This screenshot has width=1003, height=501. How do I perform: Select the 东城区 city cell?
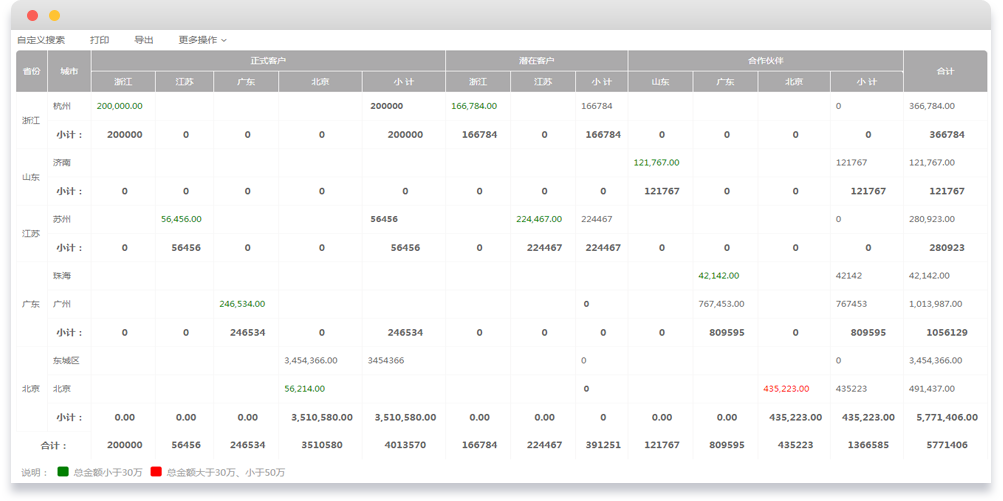coord(66,360)
